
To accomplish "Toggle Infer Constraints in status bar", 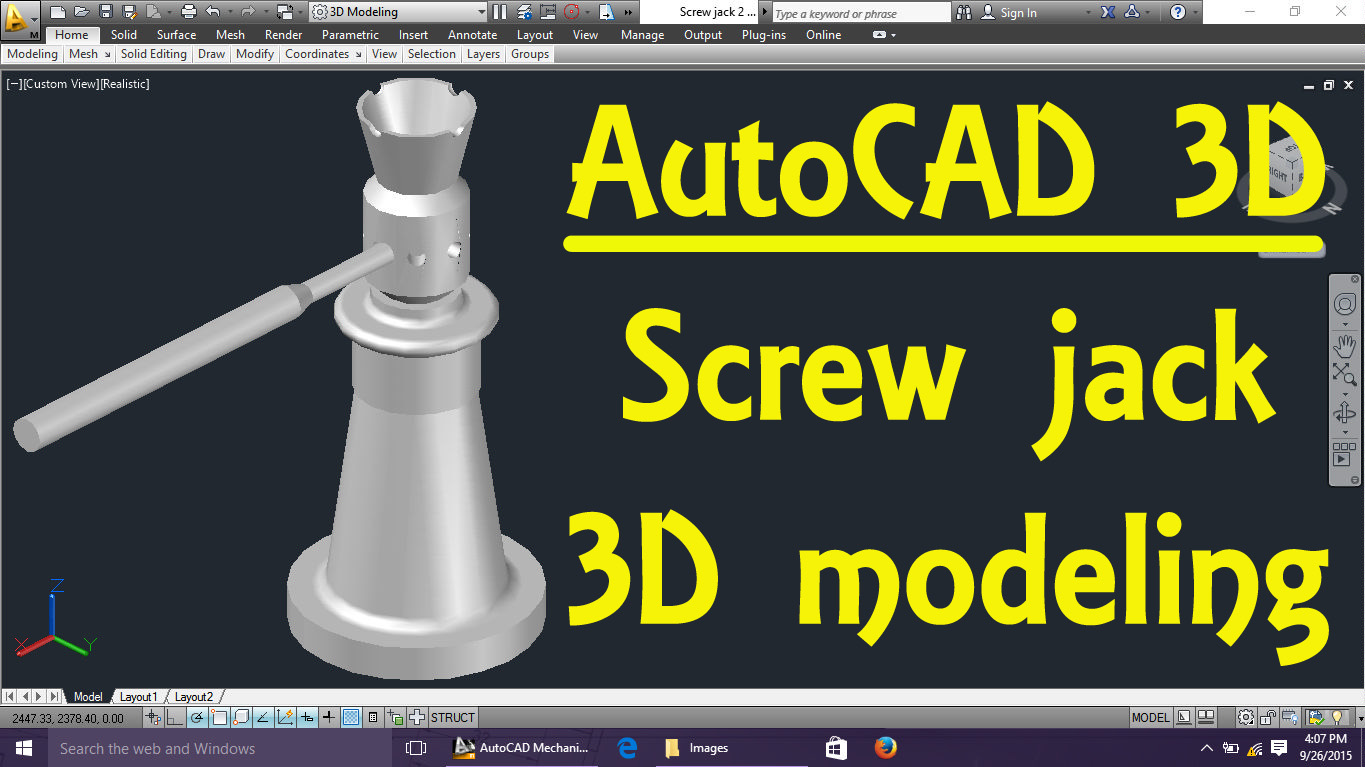I will tap(153, 717).
